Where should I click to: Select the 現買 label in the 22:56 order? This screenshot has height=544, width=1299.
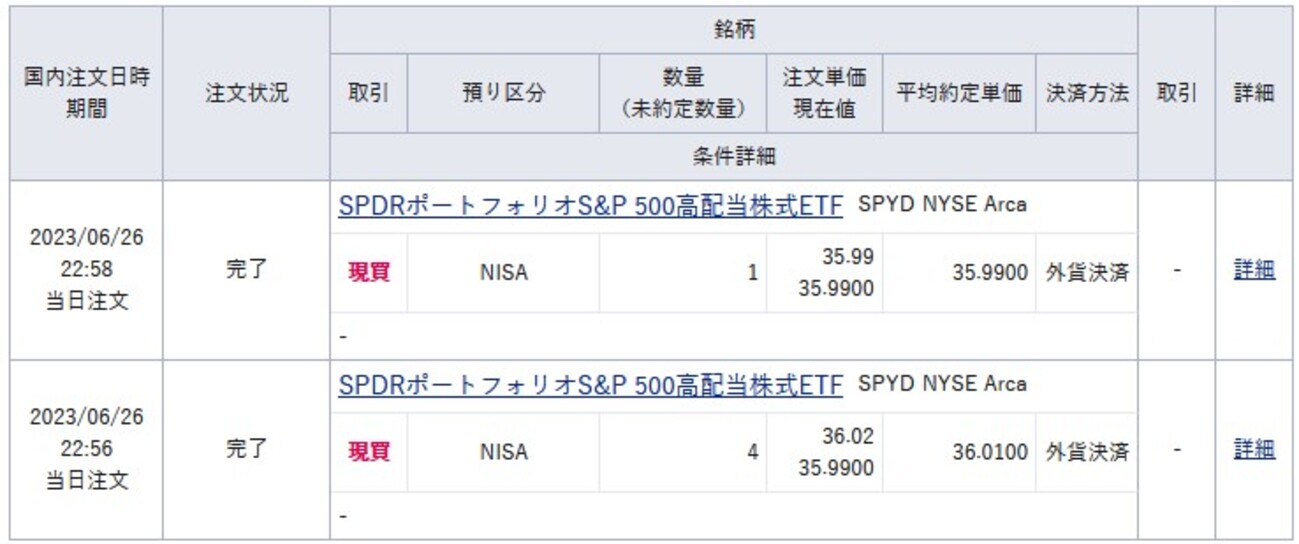368,452
